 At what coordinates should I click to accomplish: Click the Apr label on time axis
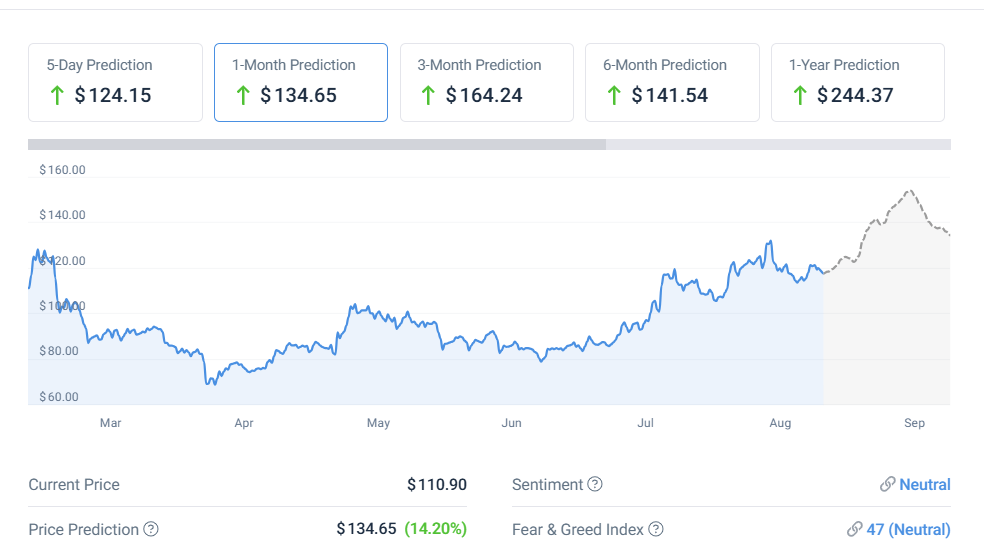(244, 423)
